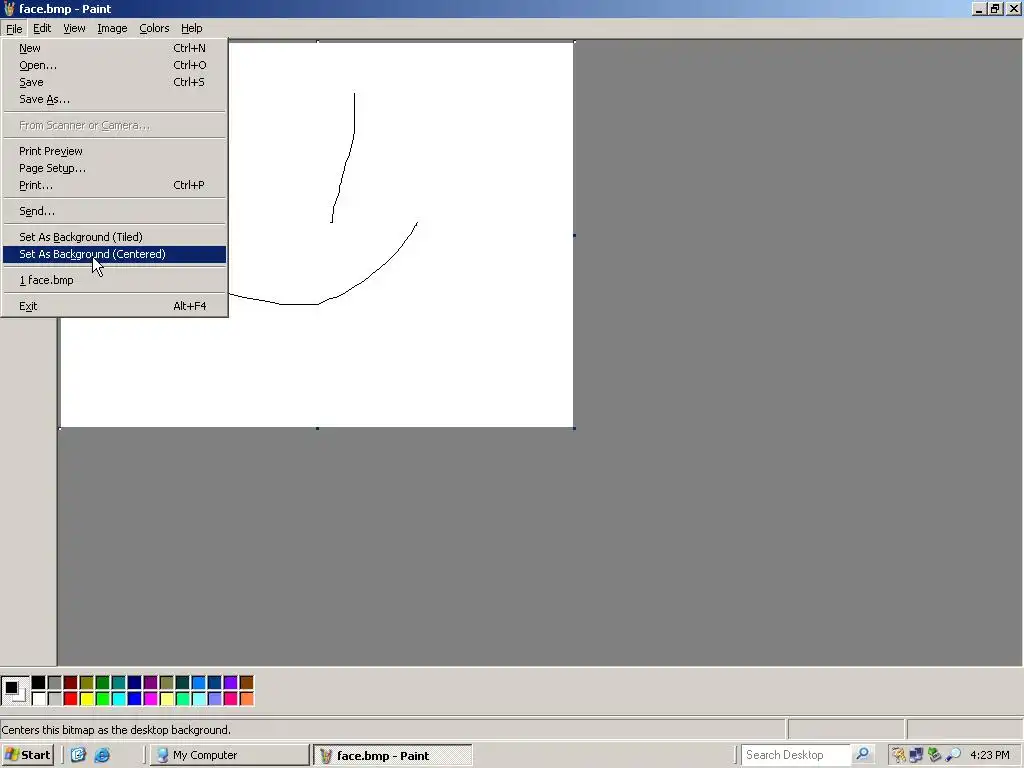
Task: Open the Start menu
Action: point(27,755)
